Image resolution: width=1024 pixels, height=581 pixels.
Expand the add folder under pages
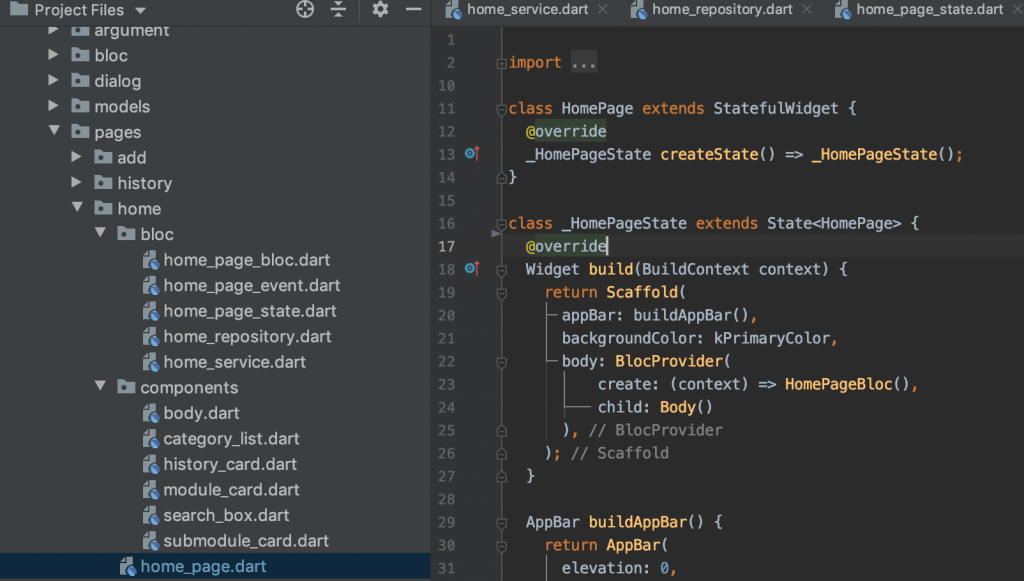78,156
